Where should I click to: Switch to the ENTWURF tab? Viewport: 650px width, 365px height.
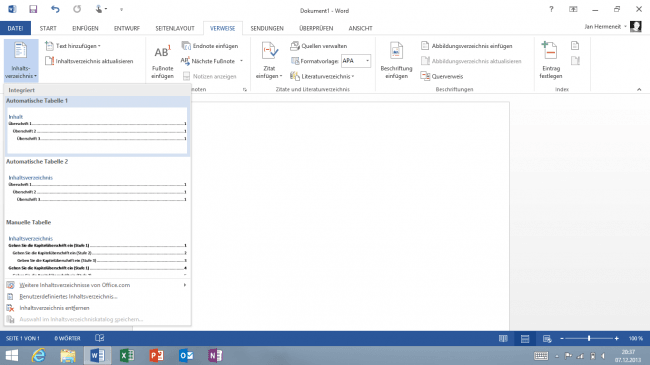pyautogui.click(x=127, y=28)
